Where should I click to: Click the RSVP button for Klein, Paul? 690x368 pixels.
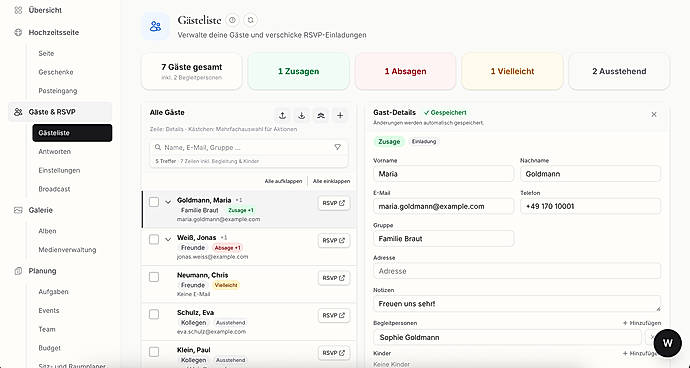(334, 353)
